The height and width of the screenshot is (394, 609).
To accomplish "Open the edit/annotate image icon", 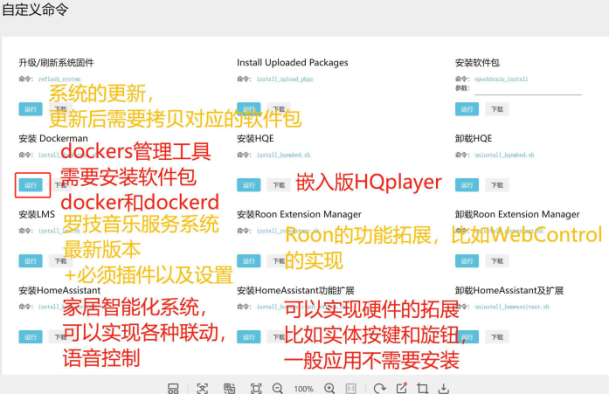I will pyautogui.click(x=402, y=388).
